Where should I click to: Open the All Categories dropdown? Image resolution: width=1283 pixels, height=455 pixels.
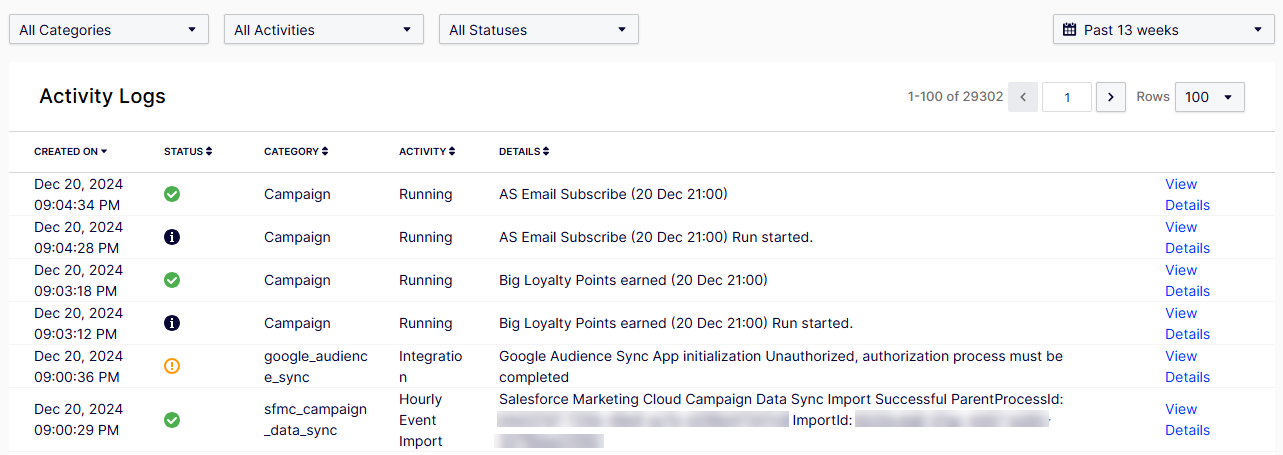click(108, 30)
